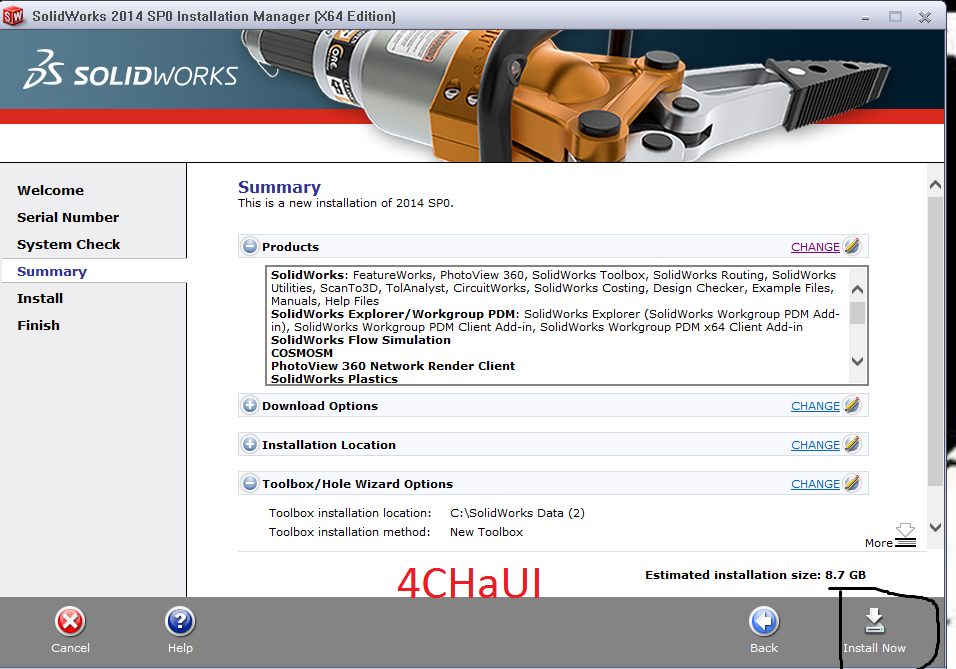Click the Cancel label text
The width and height of the screenshot is (956, 669).
pos(70,648)
